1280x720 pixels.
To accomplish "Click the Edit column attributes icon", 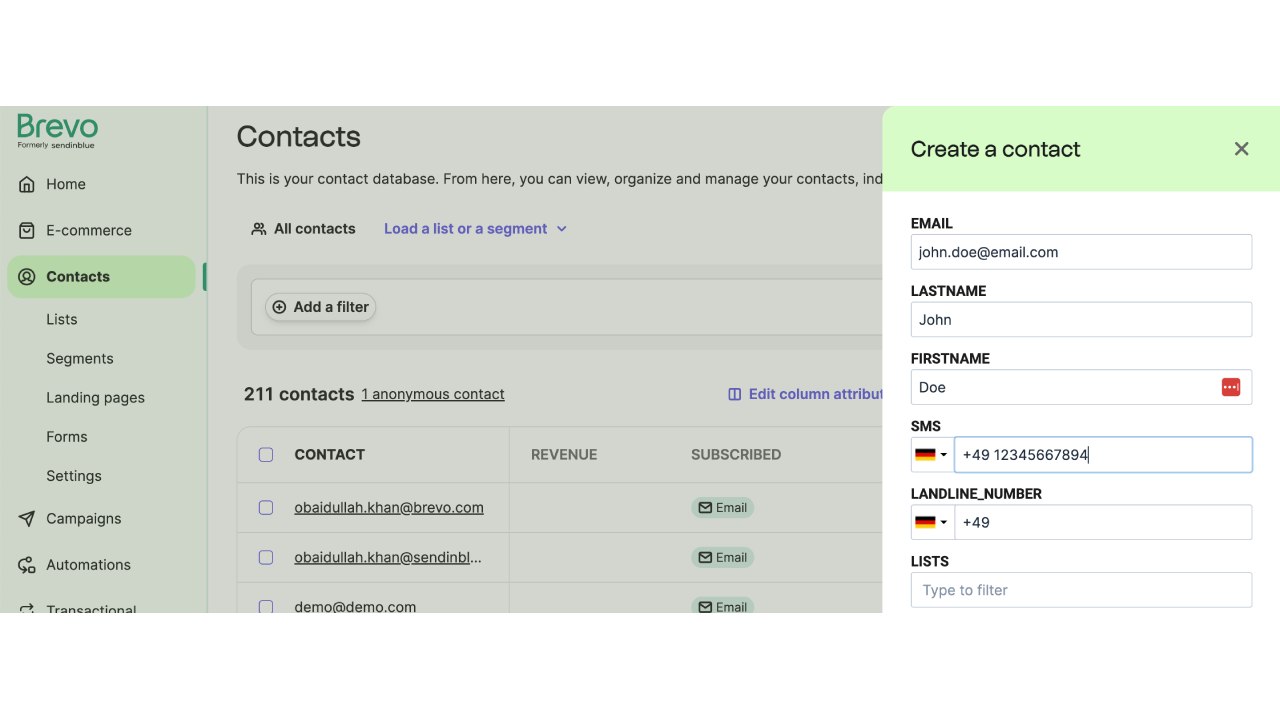I will coord(735,394).
